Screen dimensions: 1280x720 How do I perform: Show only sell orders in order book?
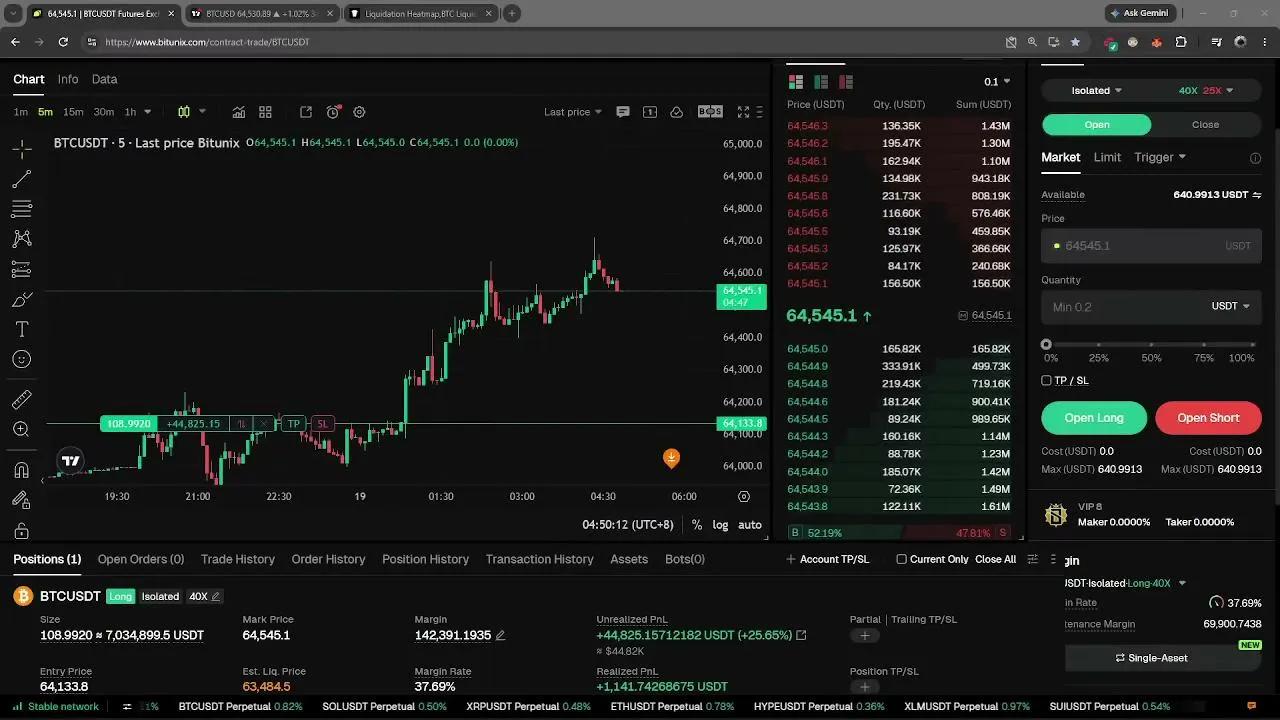click(x=846, y=82)
